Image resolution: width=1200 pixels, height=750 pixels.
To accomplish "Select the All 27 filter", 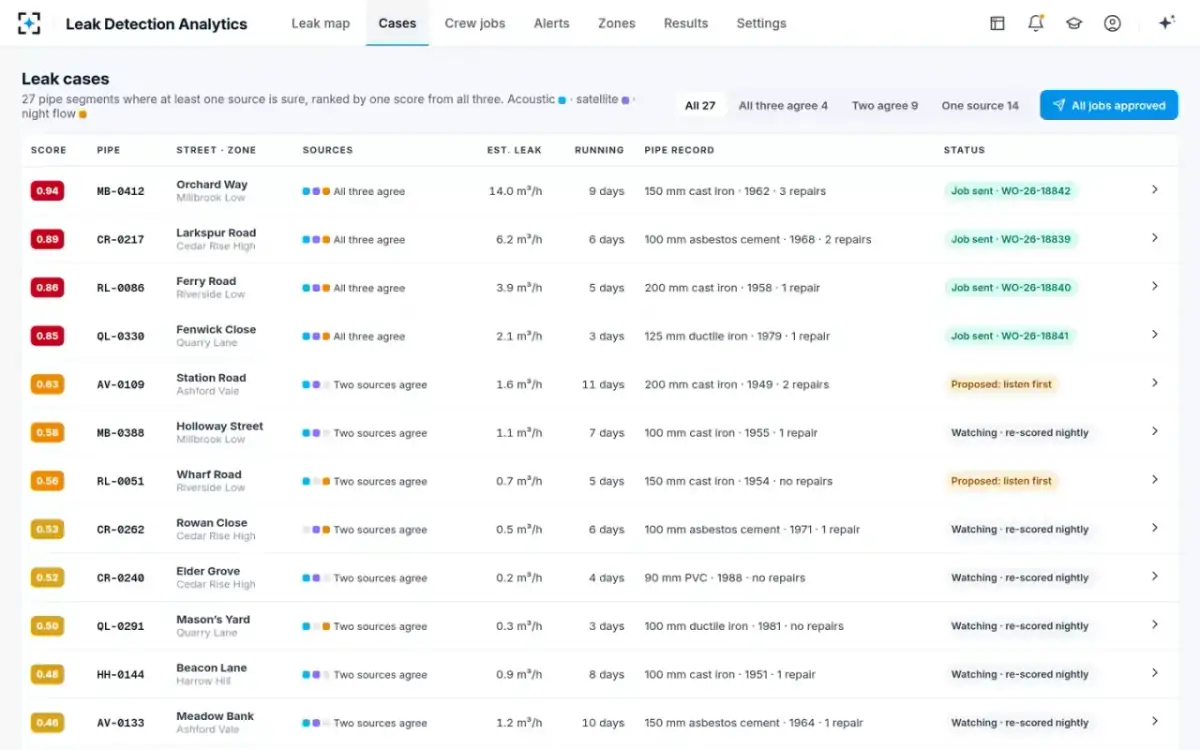I will click(700, 105).
